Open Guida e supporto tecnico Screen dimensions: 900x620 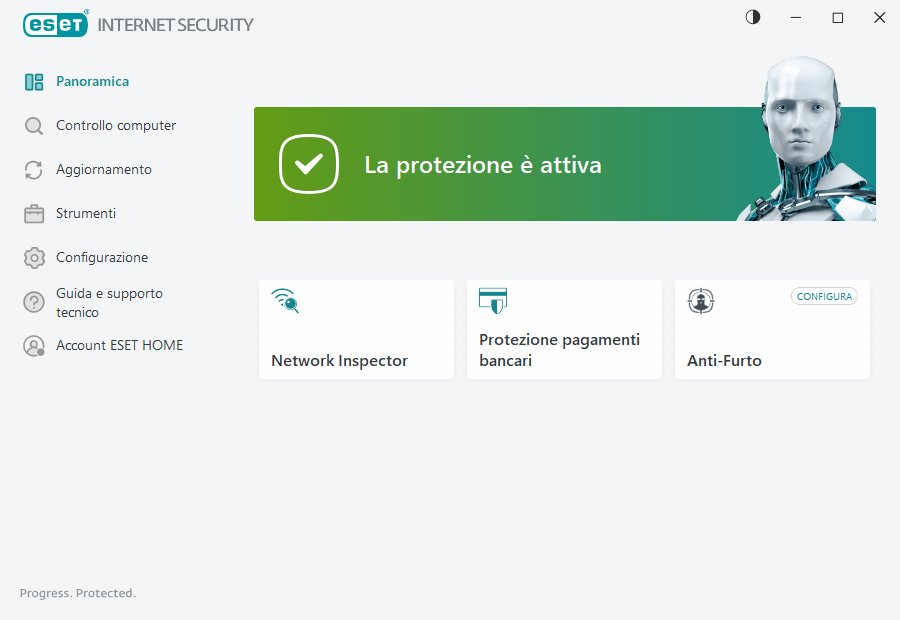coord(109,303)
